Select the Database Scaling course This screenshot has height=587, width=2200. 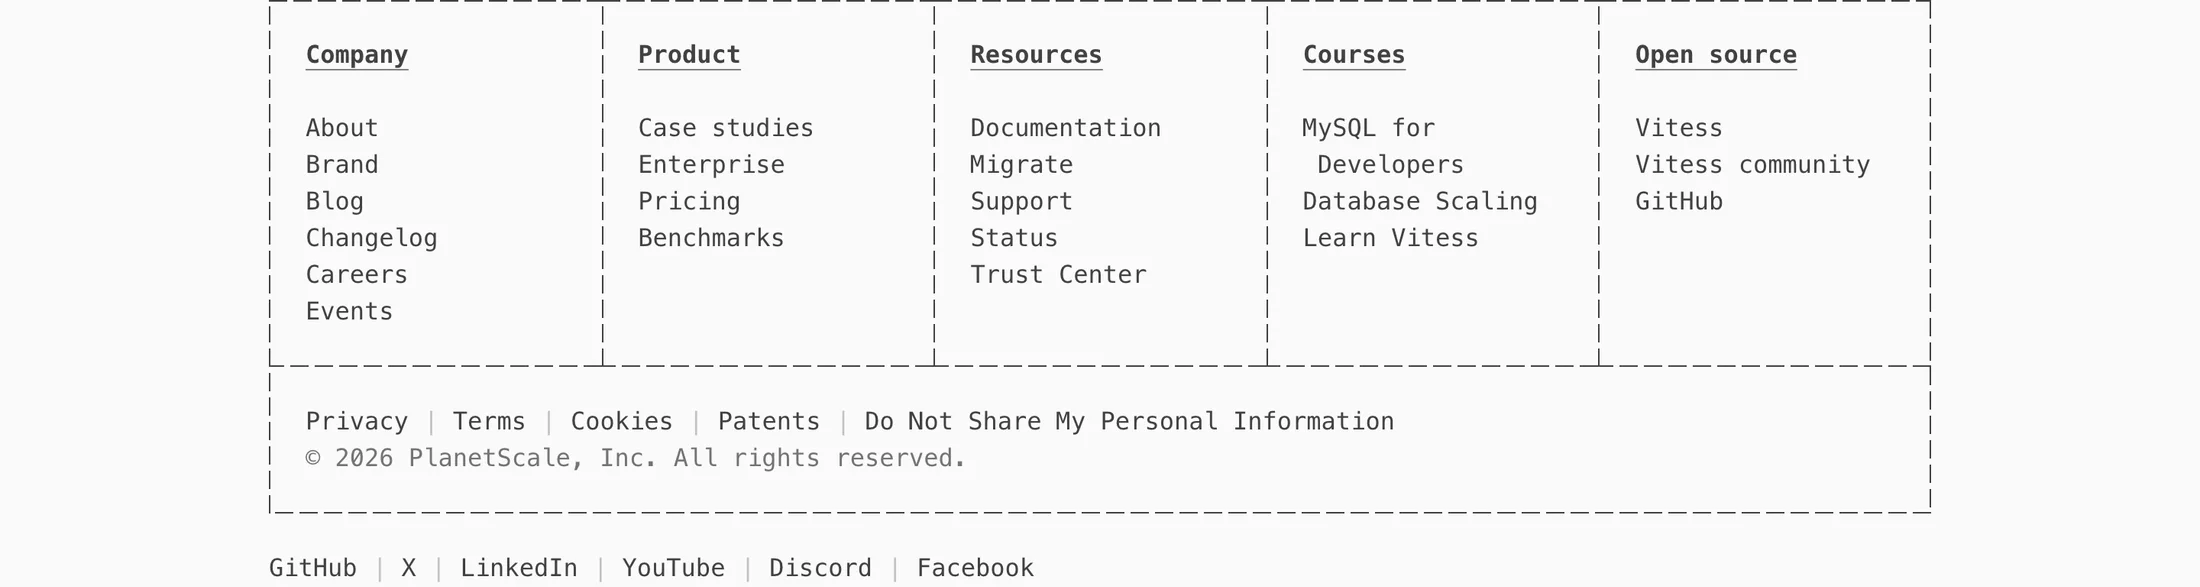click(x=1420, y=202)
